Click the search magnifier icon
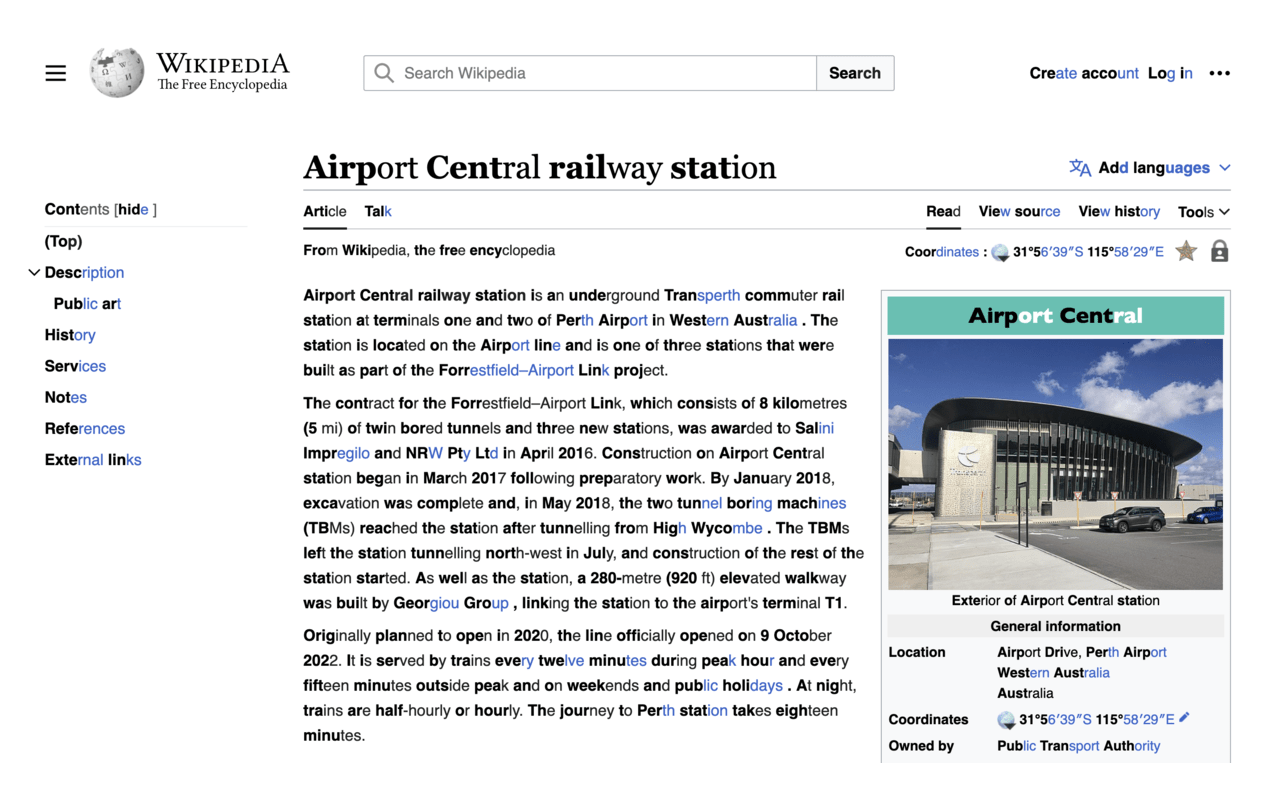Screen dimensions: 1280x800 point(384,73)
